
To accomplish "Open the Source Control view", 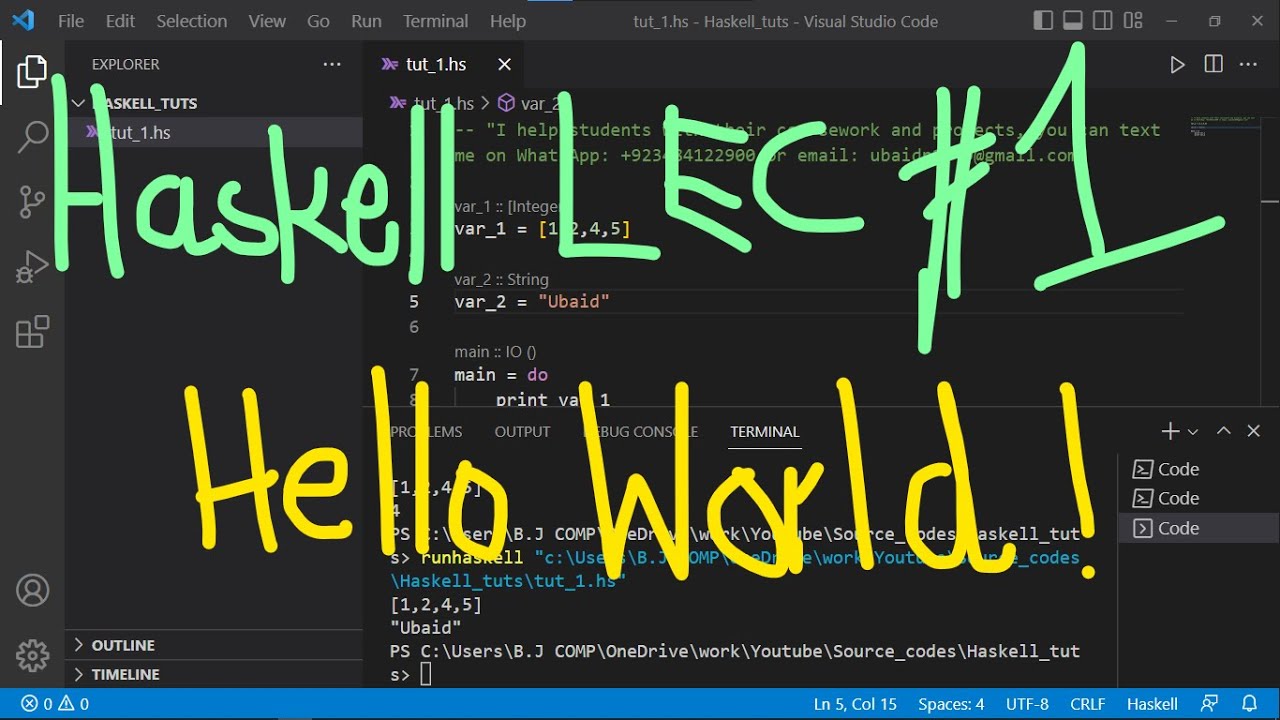I will [x=32, y=202].
